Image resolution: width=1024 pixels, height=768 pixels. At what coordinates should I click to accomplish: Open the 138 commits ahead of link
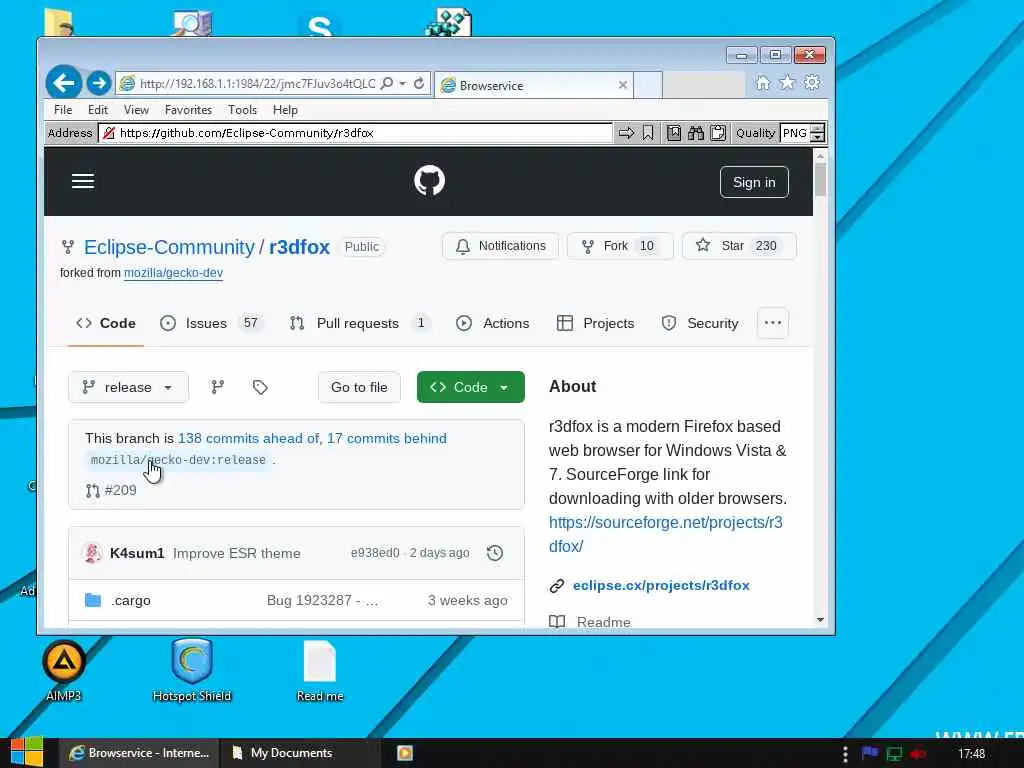click(249, 438)
